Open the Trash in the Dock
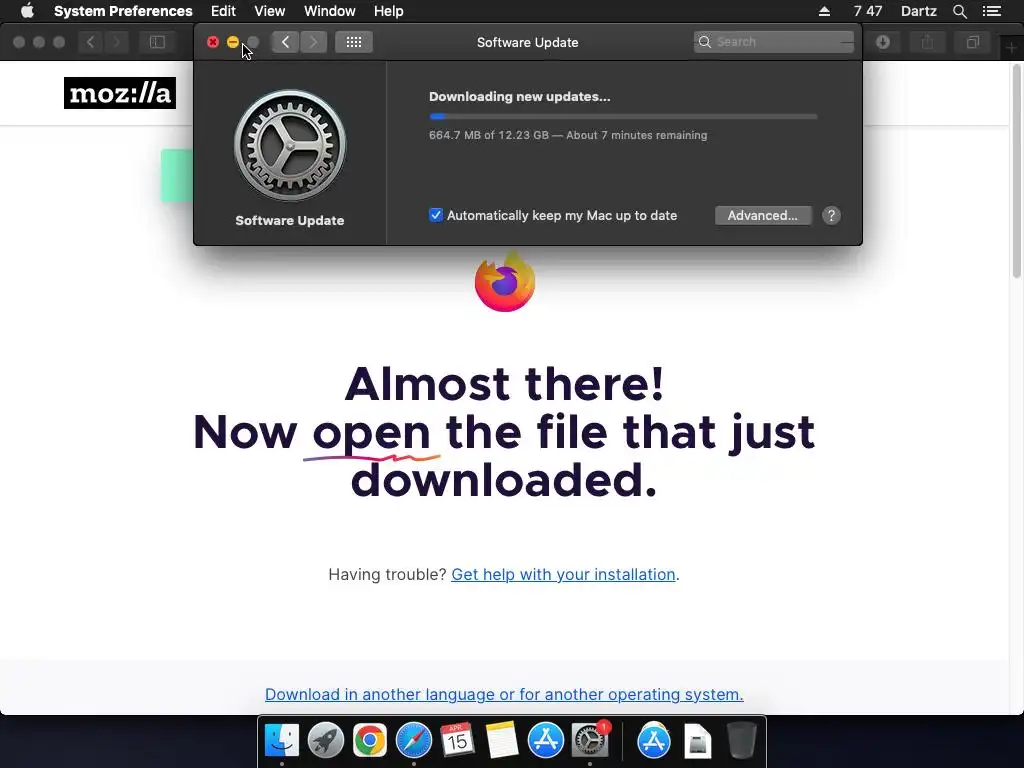 pyautogui.click(x=742, y=741)
